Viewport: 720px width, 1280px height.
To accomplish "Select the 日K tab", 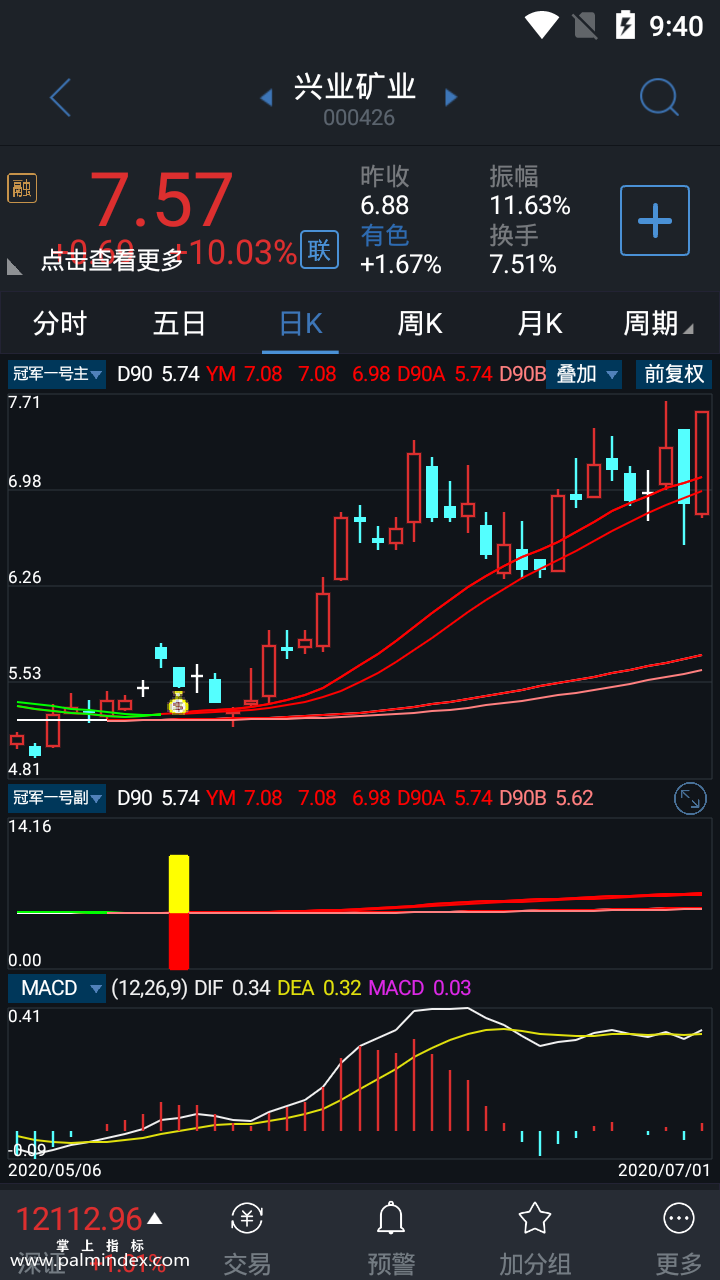I will click(300, 323).
